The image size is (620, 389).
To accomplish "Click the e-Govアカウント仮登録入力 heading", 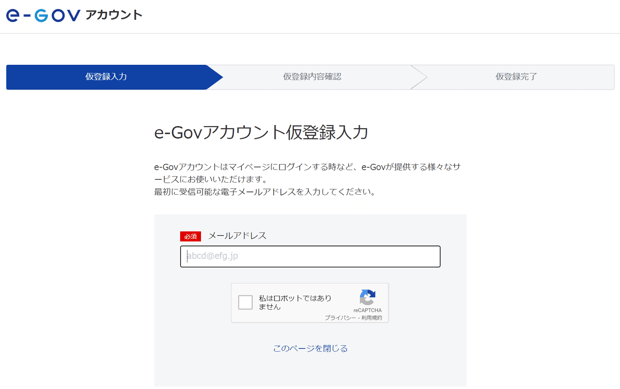I will point(261,132).
